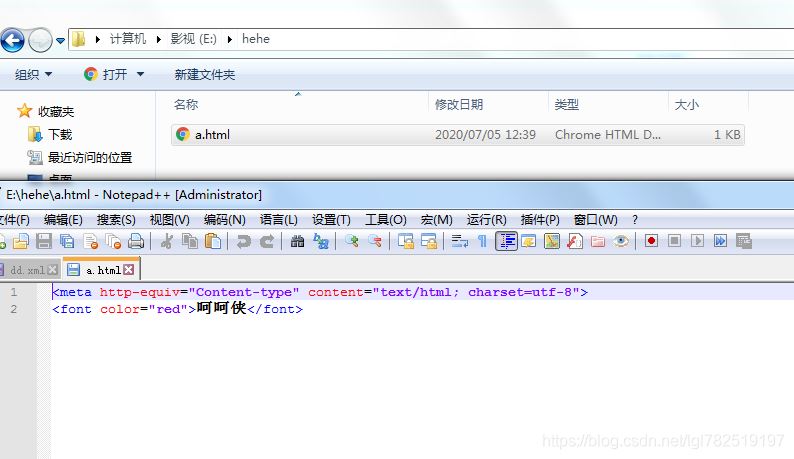Screen dimensions: 794x459
Task: Expand the 计算机 breadcrumb arrow
Action: tap(159, 39)
